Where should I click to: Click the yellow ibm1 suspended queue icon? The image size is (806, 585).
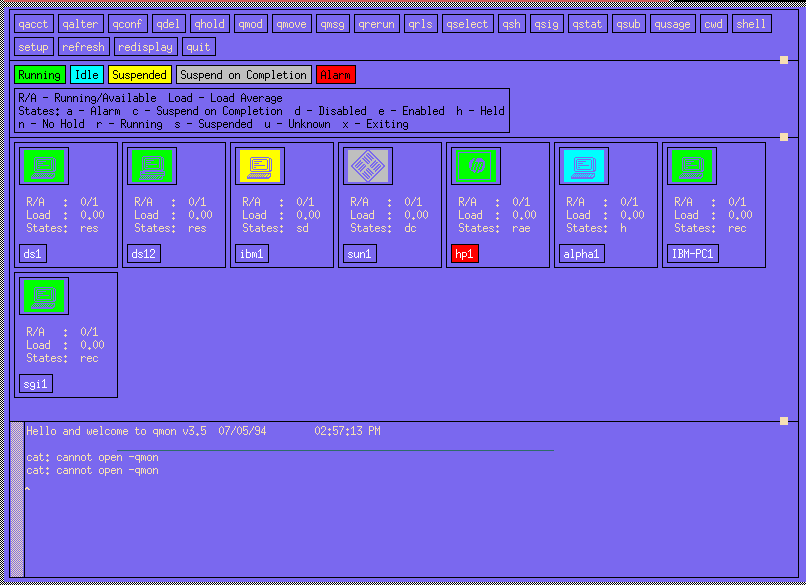pyautogui.click(x=260, y=166)
